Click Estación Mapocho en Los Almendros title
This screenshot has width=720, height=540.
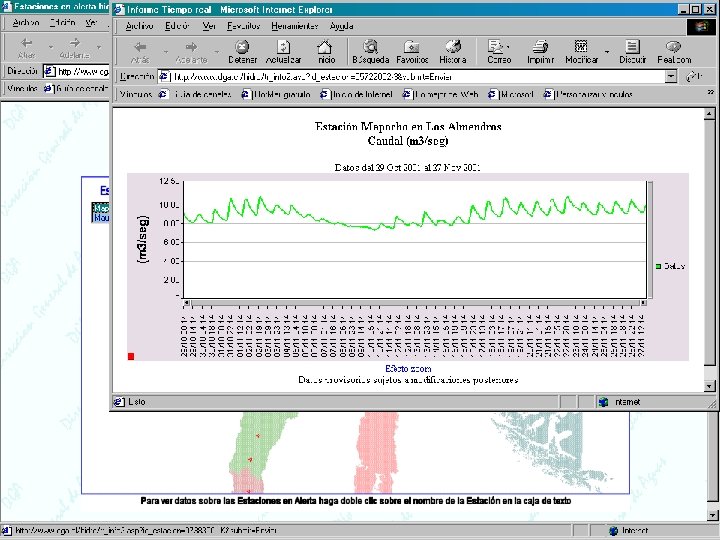[x=408, y=126]
